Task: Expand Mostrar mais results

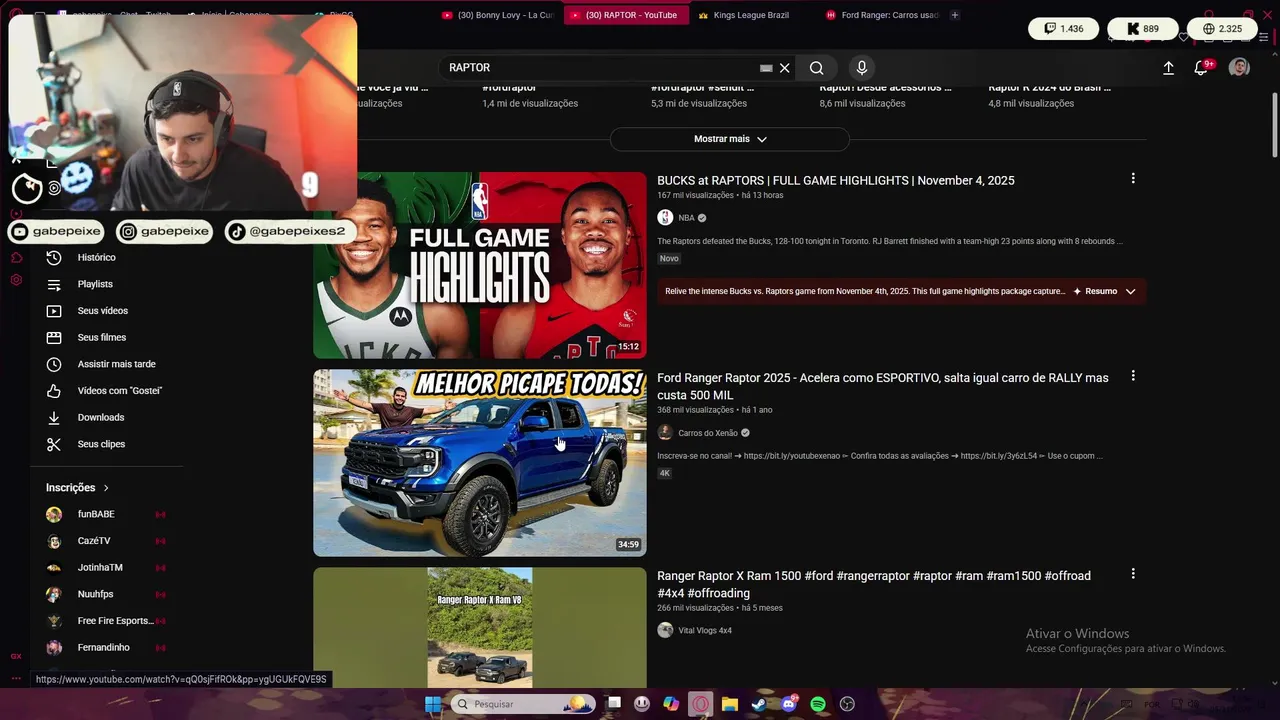Action: [x=730, y=139]
